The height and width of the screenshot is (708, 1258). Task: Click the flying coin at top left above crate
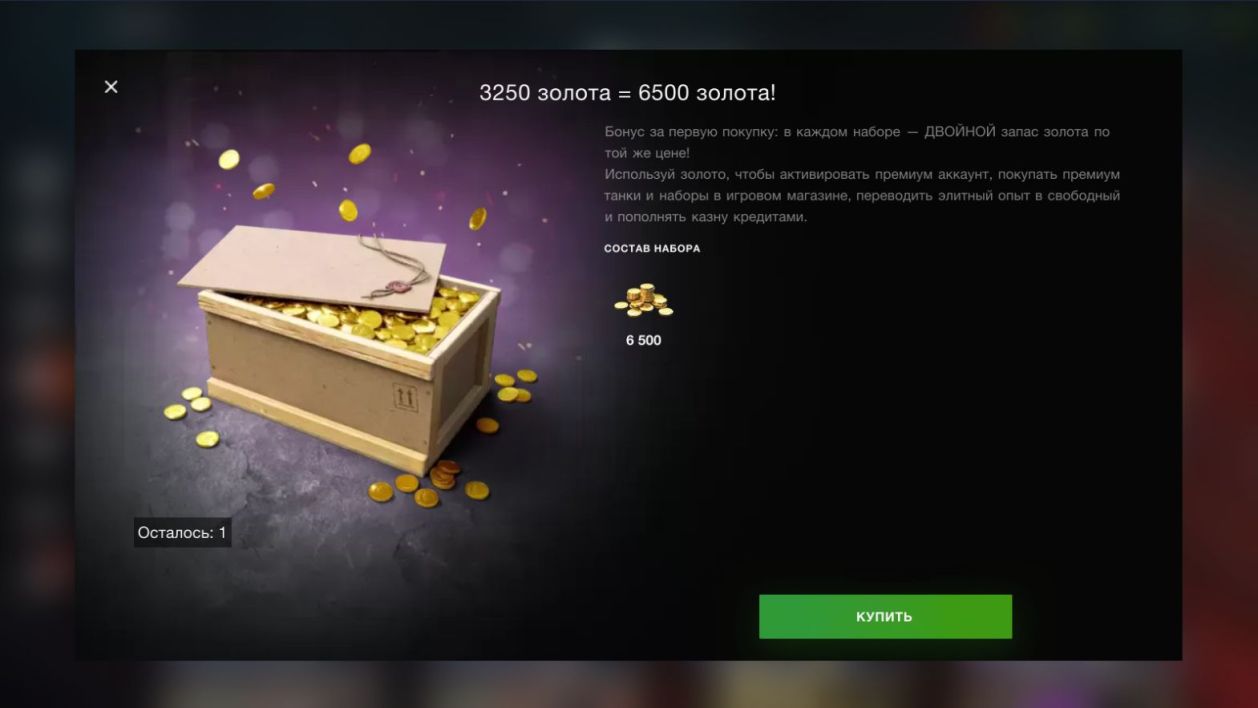[x=229, y=159]
